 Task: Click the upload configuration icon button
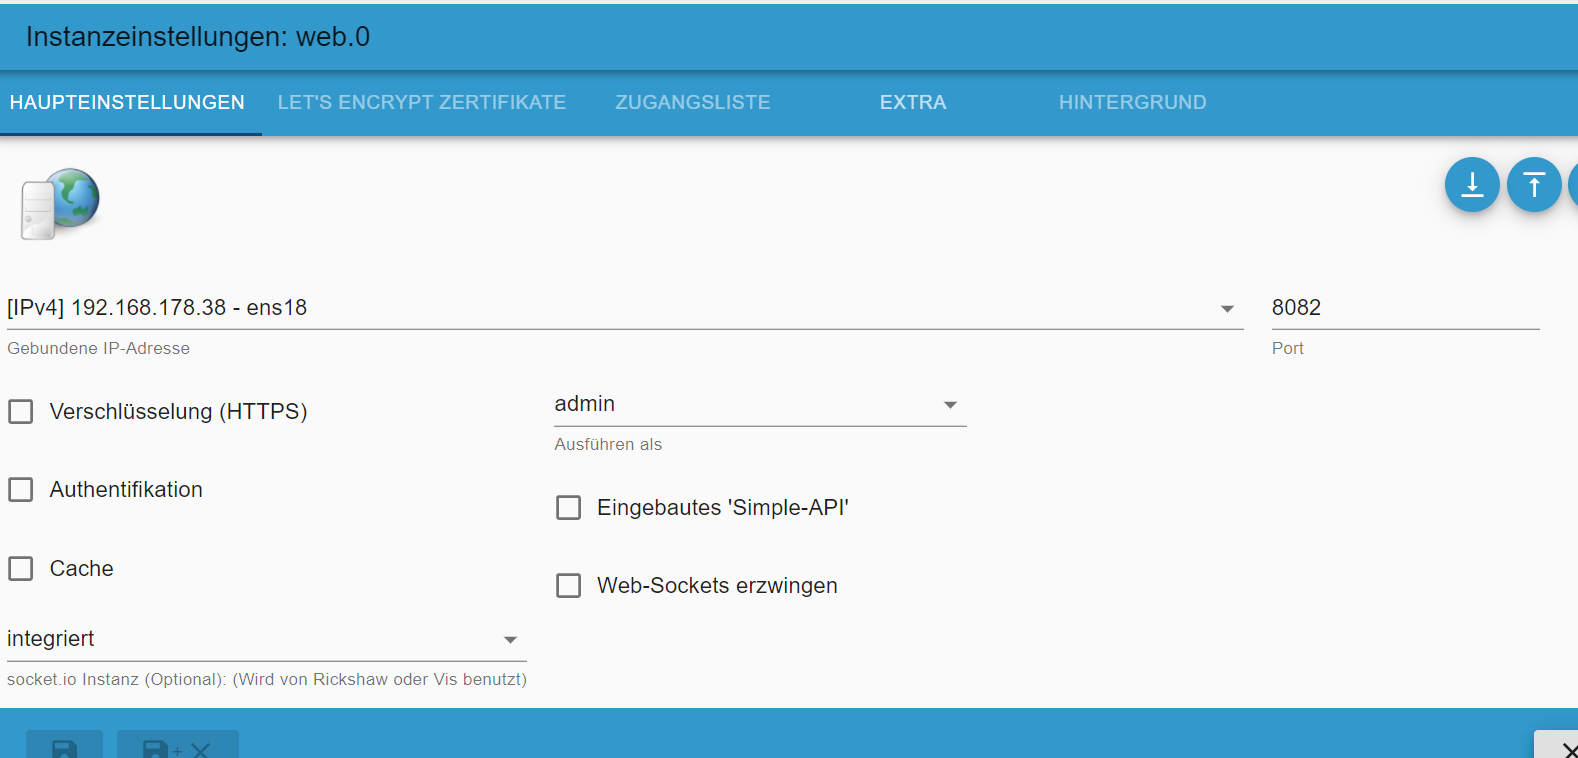click(x=1533, y=185)
